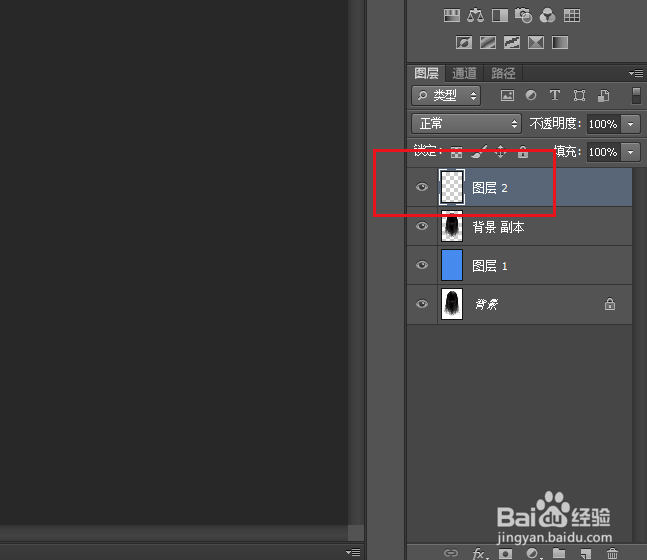Viewport: 647px width, 560px height.
Task: Select the 图层 2 transparent thumbnail
Action: pyautogui.click(x=452, y=187)
